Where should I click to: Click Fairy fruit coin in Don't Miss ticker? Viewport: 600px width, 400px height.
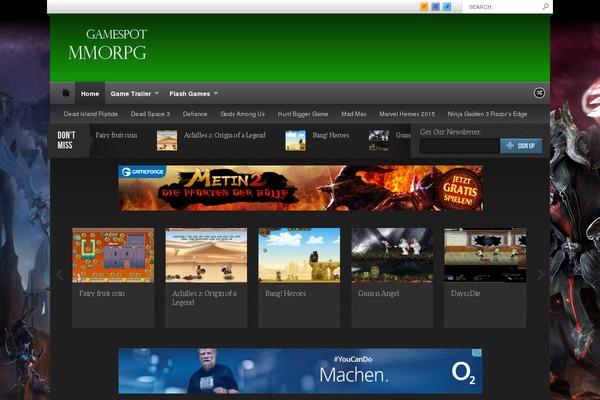tap(116, 135)
